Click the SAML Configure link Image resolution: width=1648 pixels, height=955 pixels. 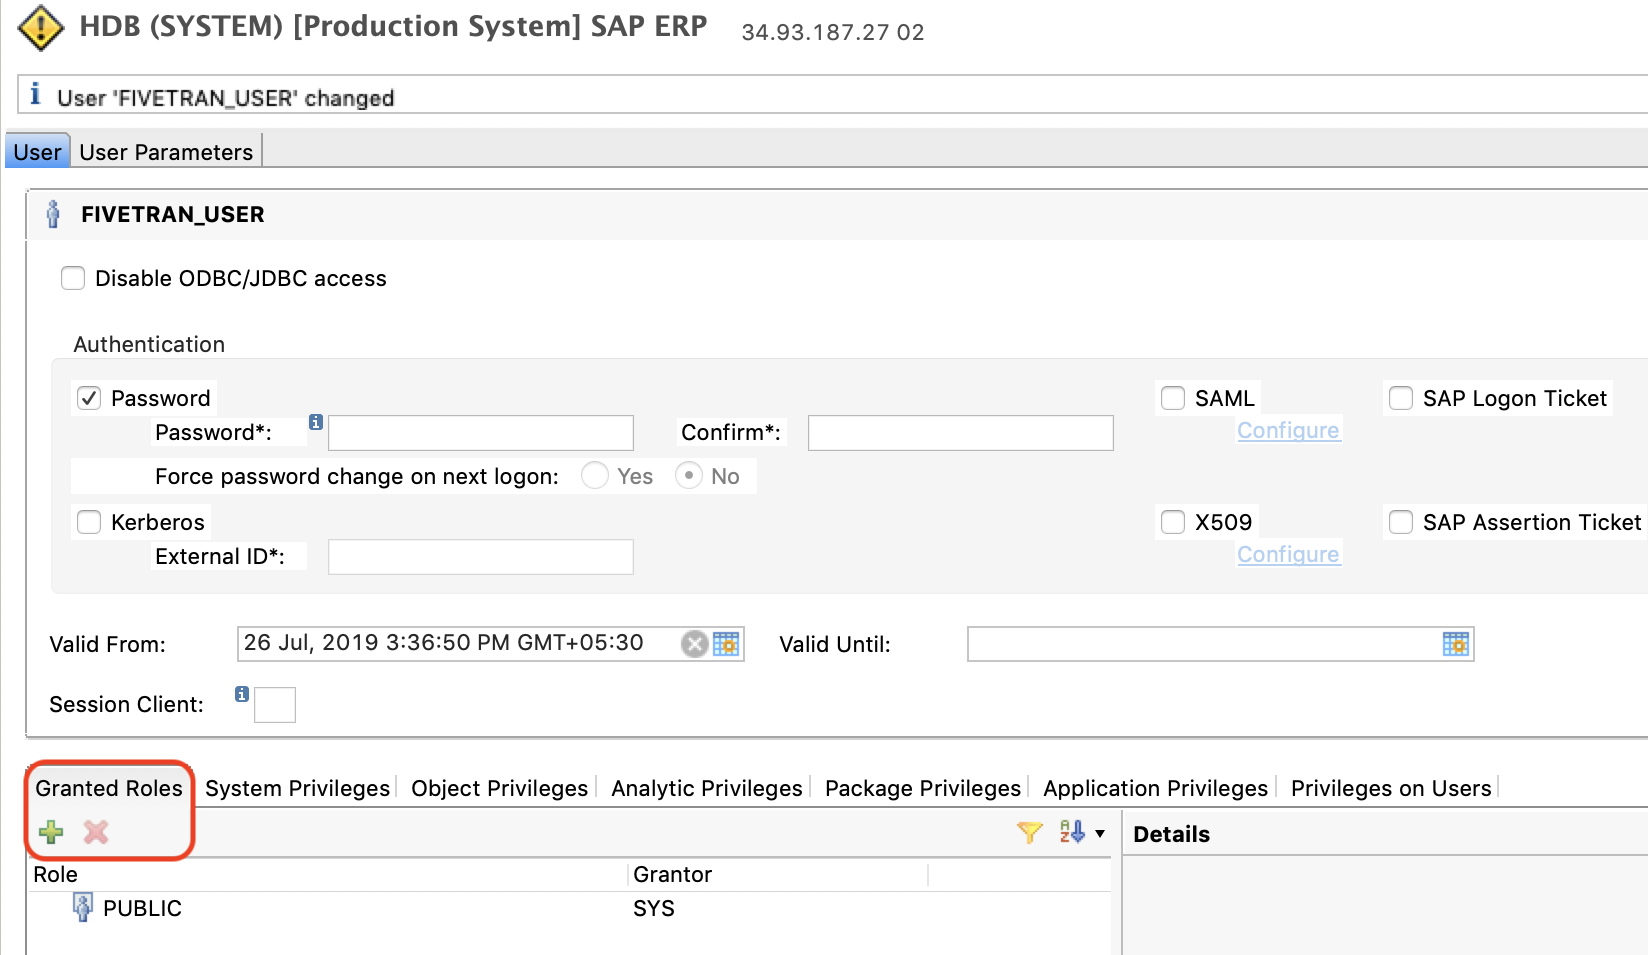tap(1288, 430)
